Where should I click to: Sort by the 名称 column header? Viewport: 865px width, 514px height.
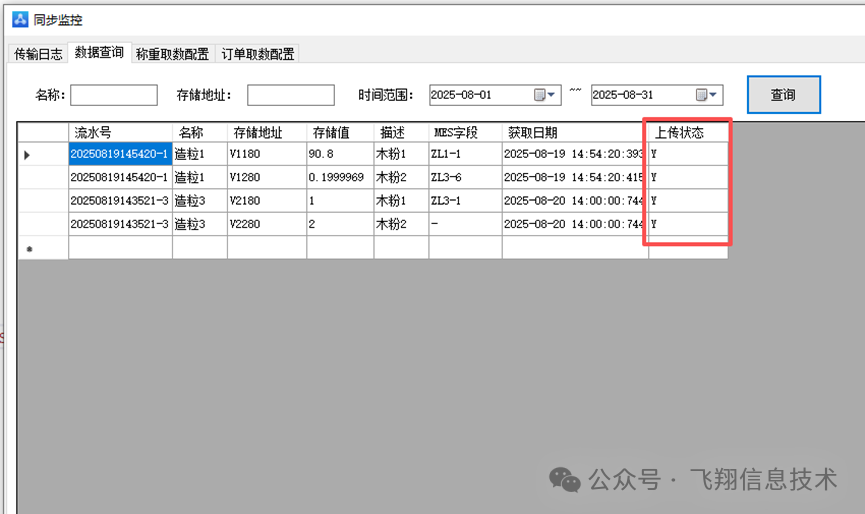point(200,132)
